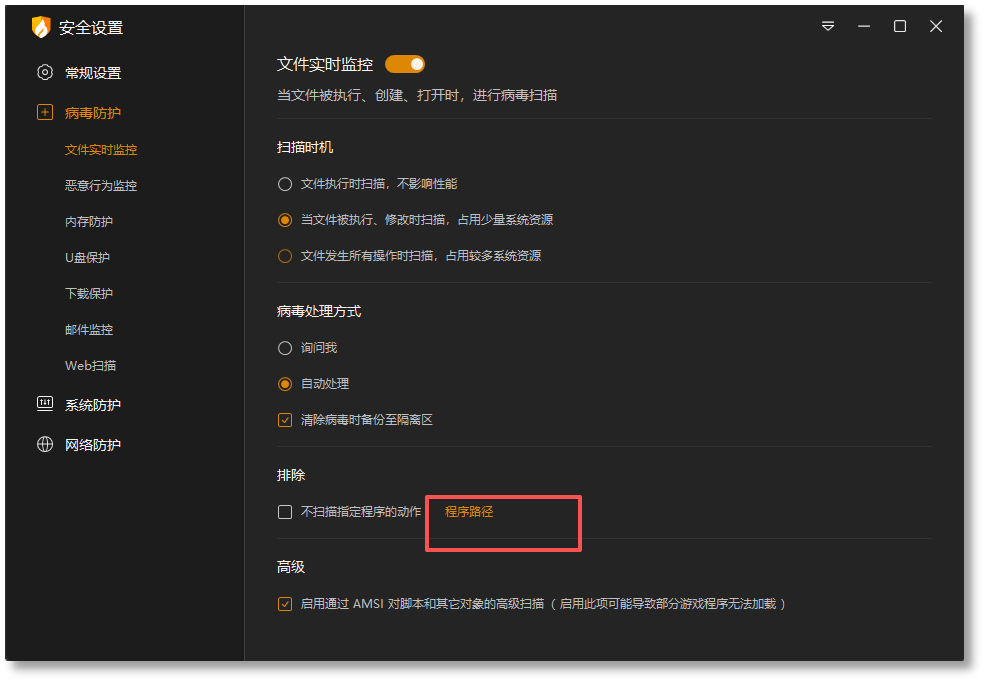This screenshot has height=683, width=985.
Task: Select 文件发生所有操作时扫描 radio option
Action: point(285,256)
